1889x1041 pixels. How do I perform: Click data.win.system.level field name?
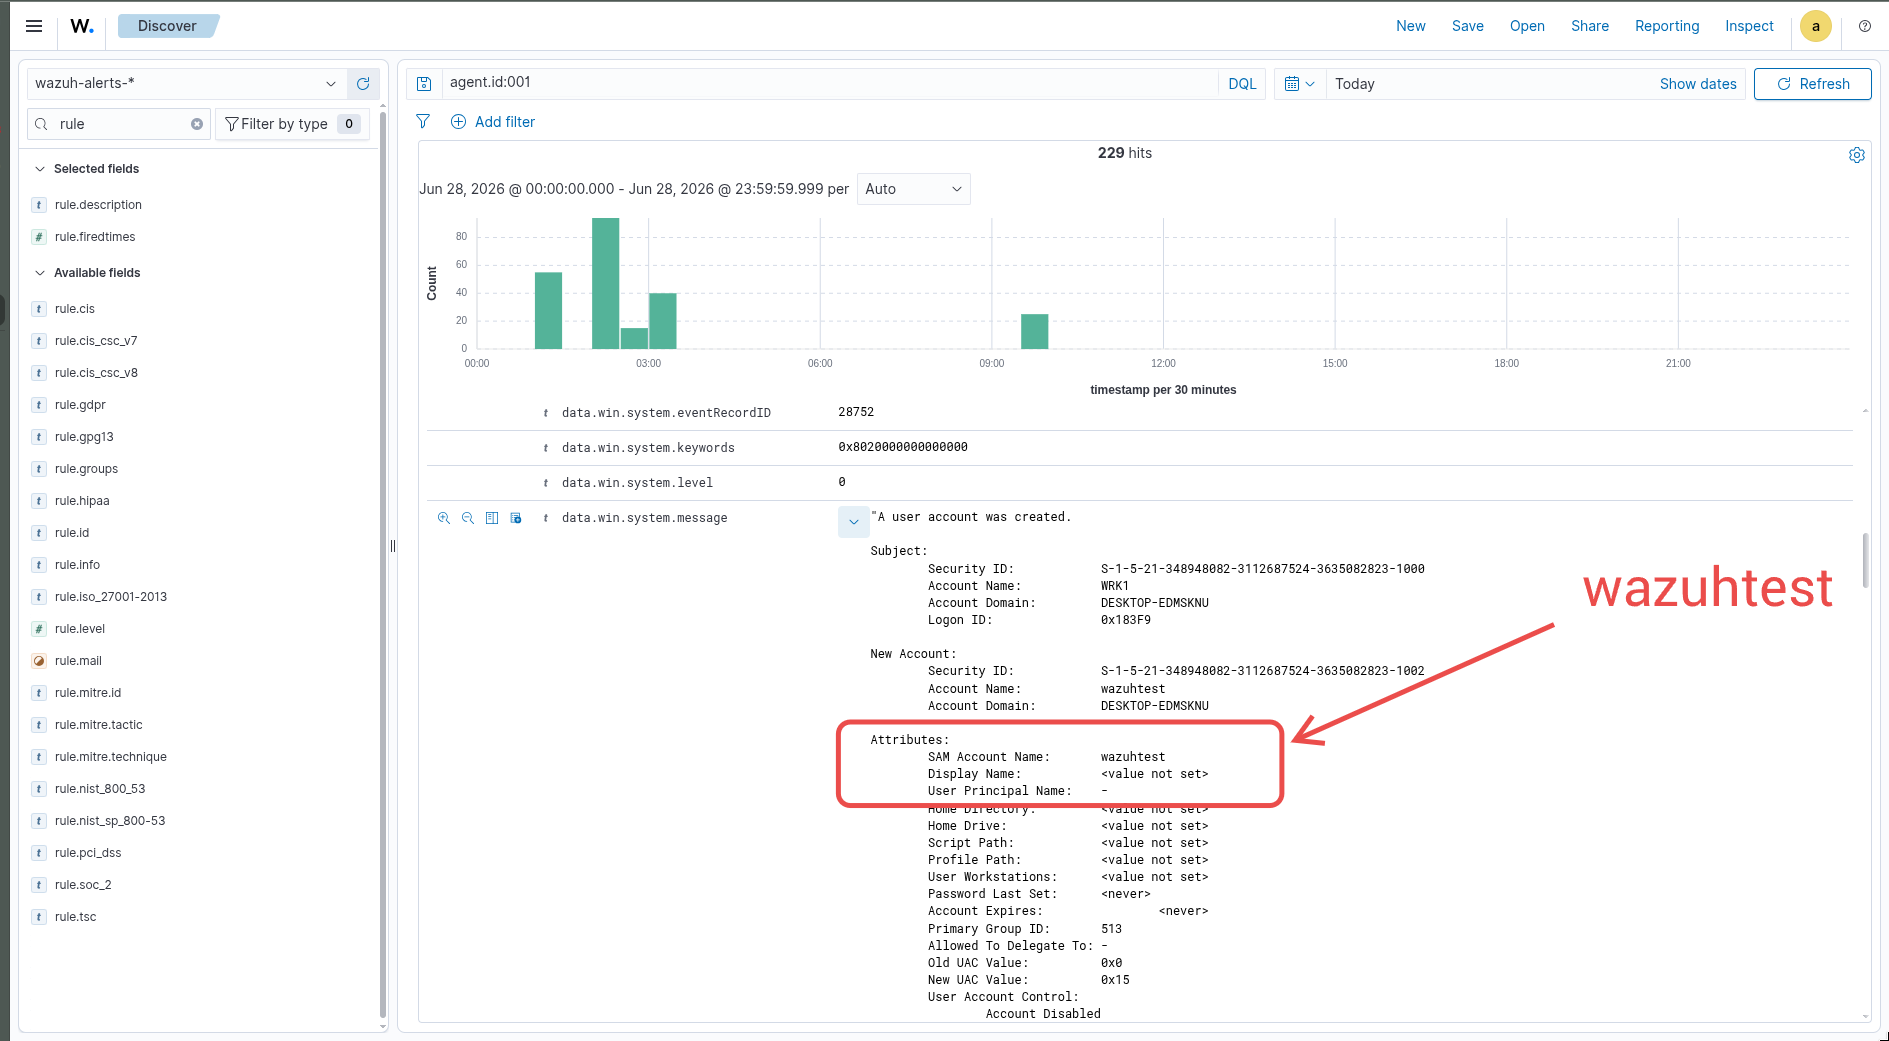point(637,483)
